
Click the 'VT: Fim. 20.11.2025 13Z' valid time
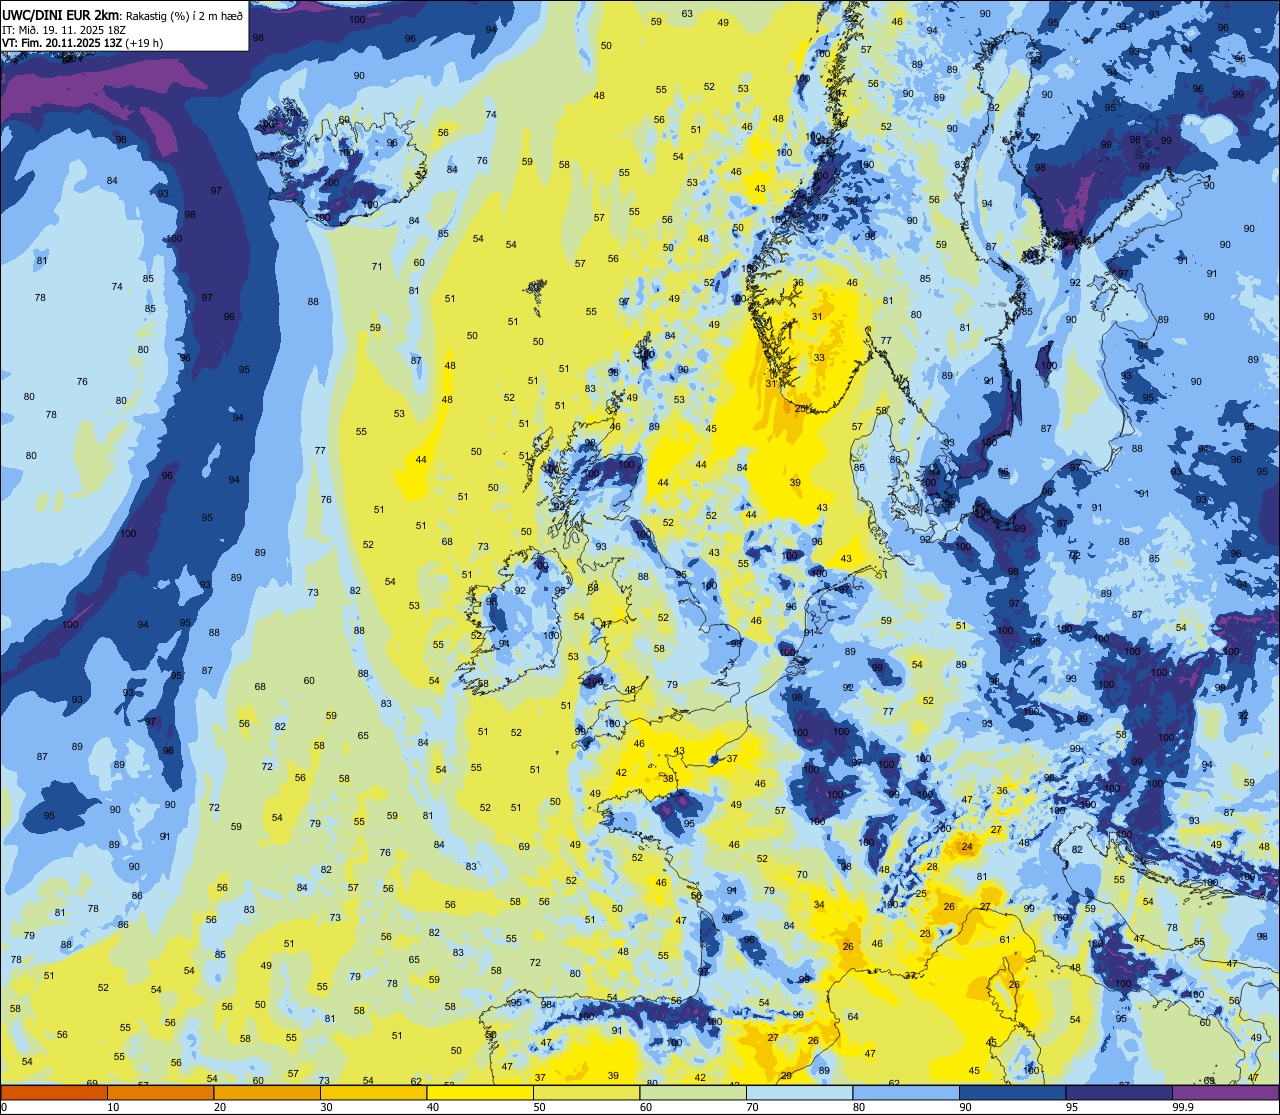tap(60, 42)
